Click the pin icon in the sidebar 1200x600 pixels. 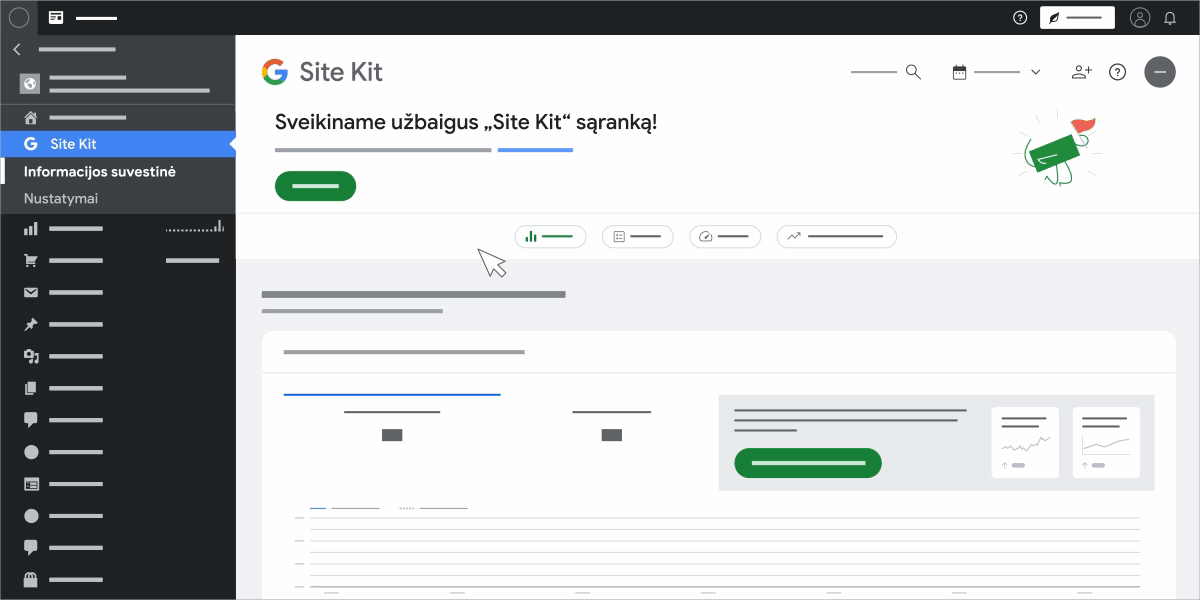point(30,324)
